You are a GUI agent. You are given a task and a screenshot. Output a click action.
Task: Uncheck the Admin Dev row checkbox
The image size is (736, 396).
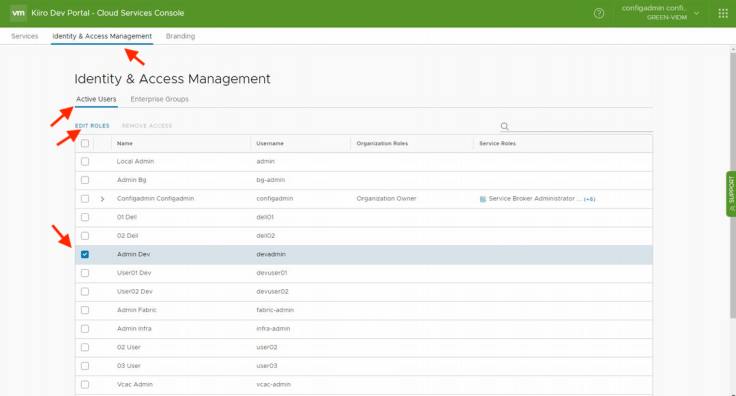(x=85, y=254)
